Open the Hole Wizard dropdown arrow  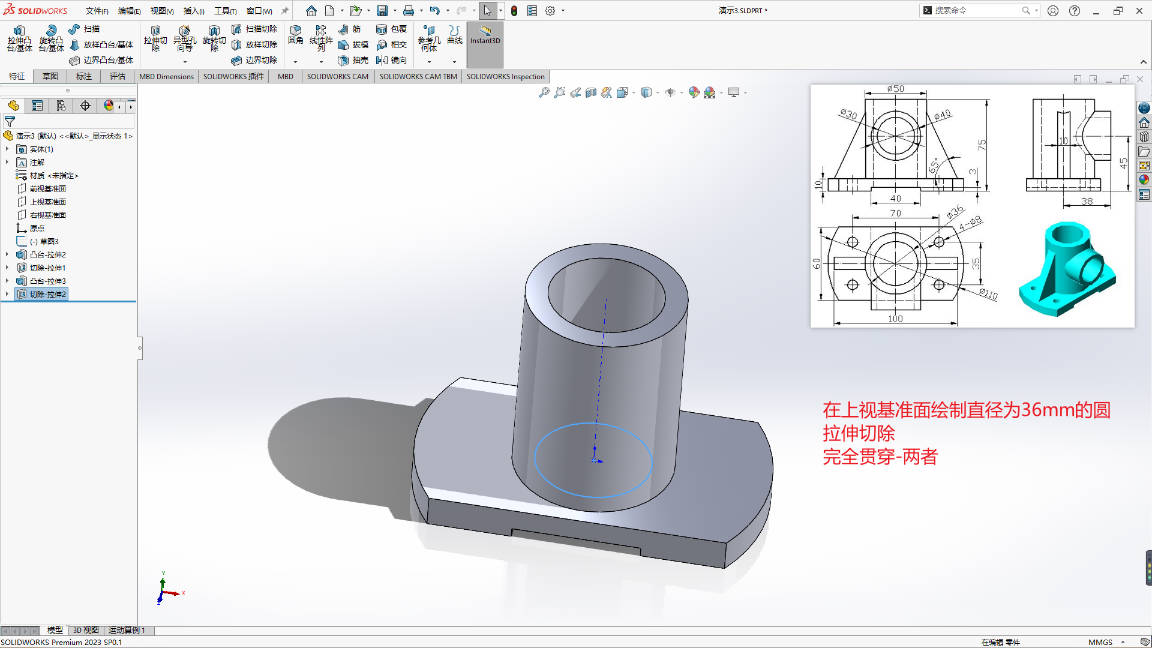(x=184, y=61)
